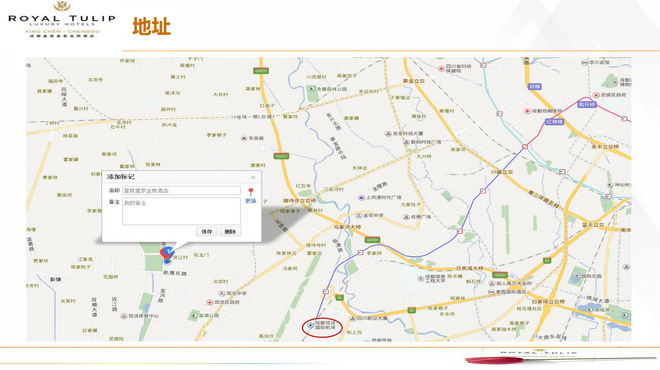Click the green G4201 highway badge near 马家河大桥
This screenshot has width=660, height=370.
[x=372, y=240]
